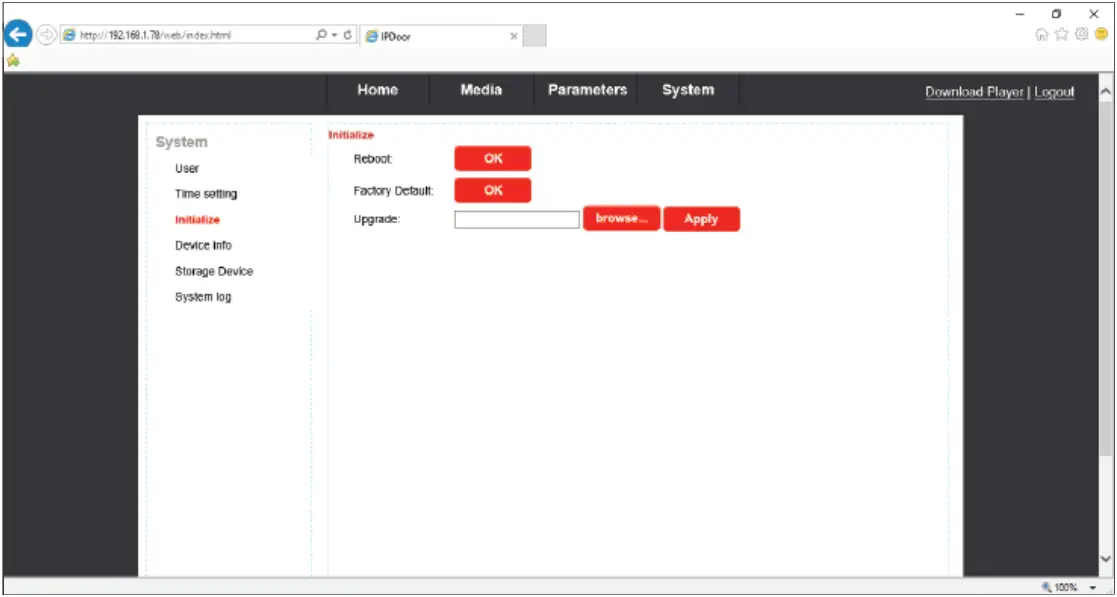Open the 100% zoom level dropdown
Screen dimensions: 1117x597
point(1093,588)
